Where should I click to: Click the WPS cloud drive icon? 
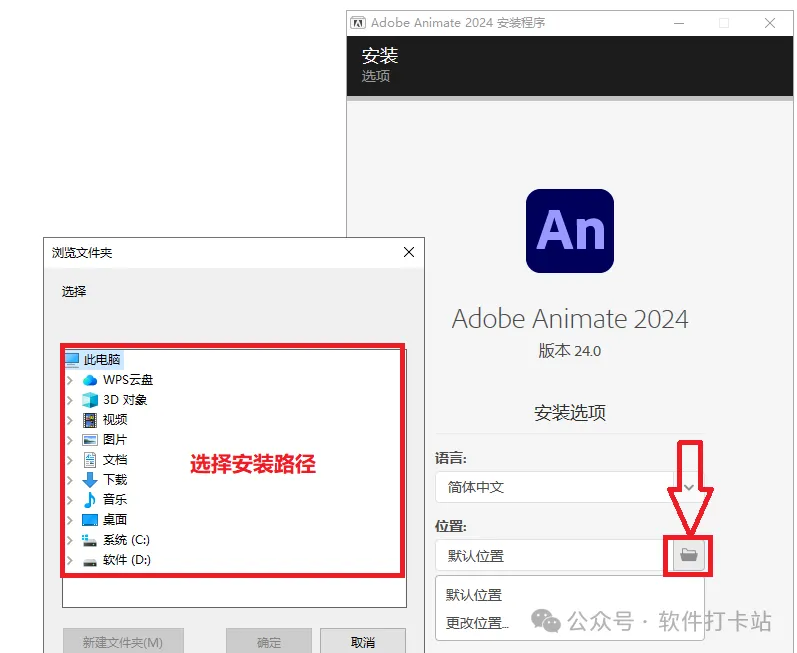click(x=90, y=380)
